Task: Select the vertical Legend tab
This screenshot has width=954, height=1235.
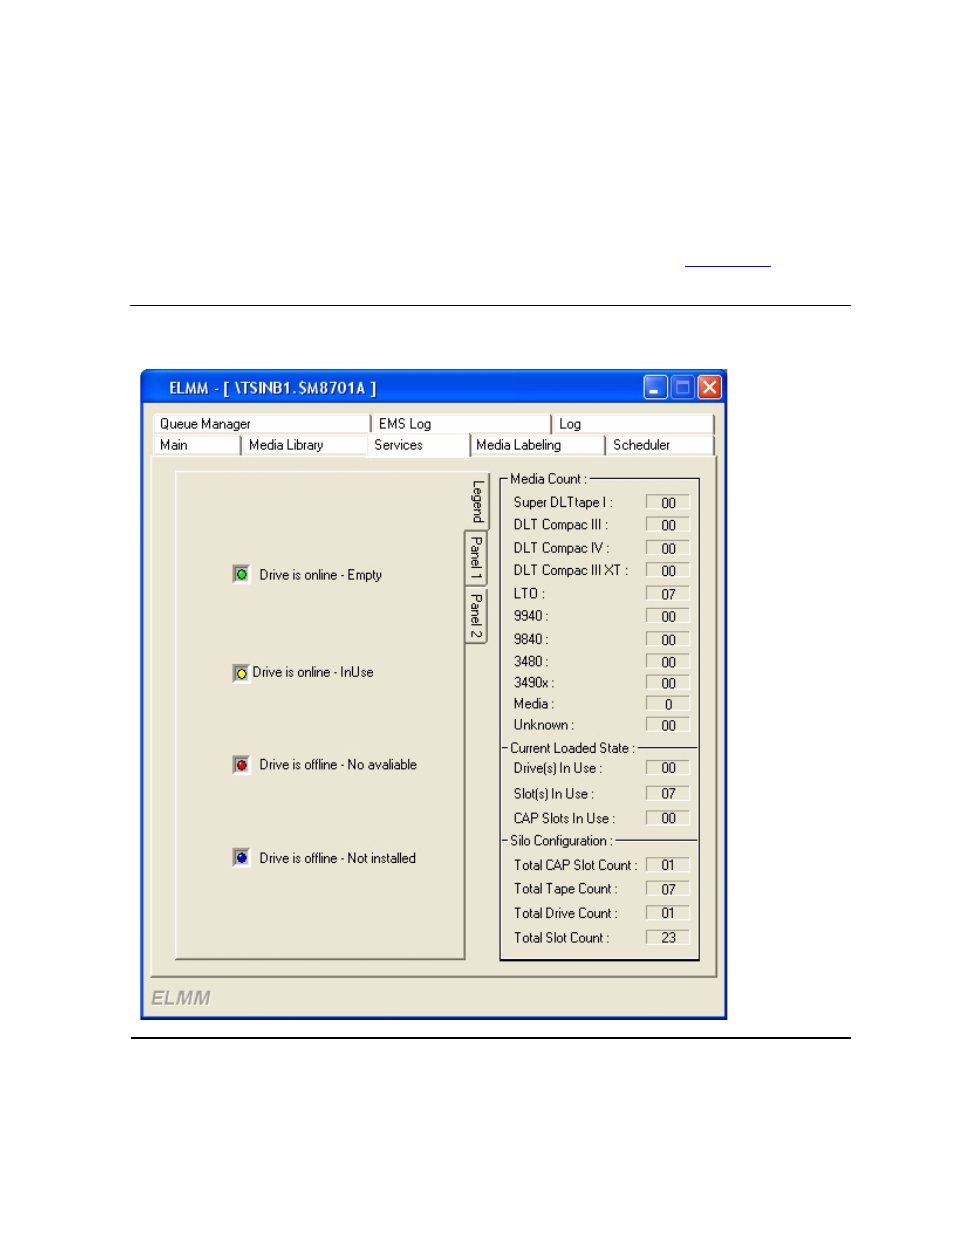Action: tap(478, 501)
